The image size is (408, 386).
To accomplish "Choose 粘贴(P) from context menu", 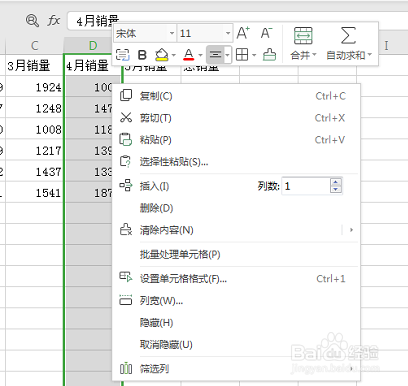I will click(x=236, y=140).
